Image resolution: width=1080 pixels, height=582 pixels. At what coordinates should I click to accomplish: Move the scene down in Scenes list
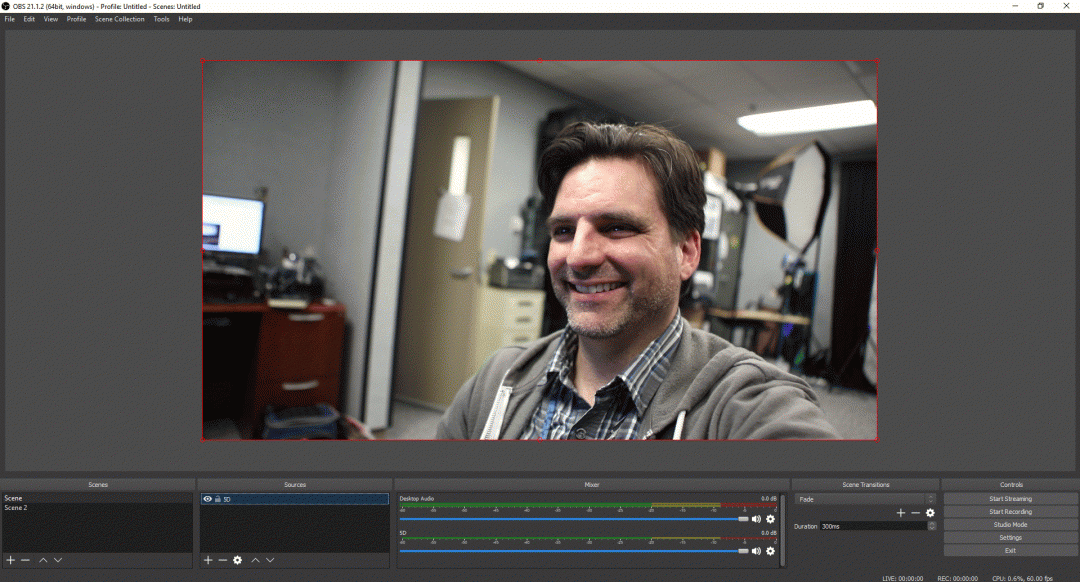click(58, 560)
